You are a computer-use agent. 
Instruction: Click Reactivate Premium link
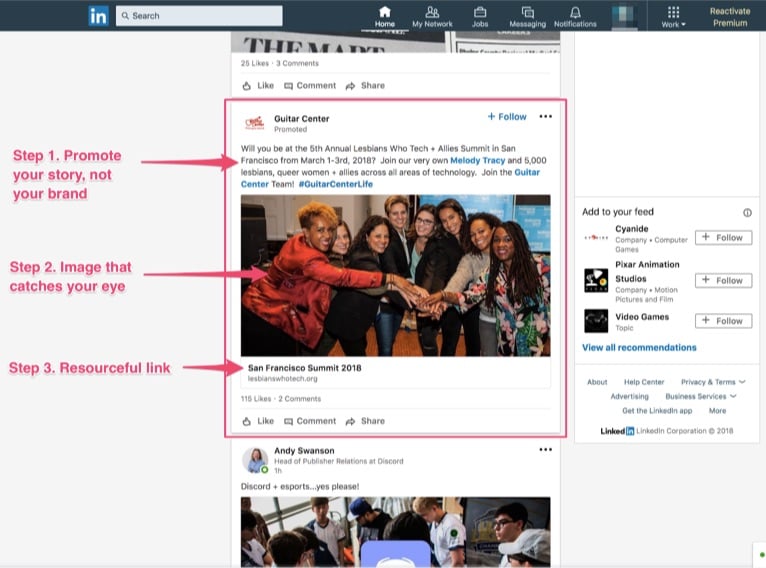tap(730, 17)
